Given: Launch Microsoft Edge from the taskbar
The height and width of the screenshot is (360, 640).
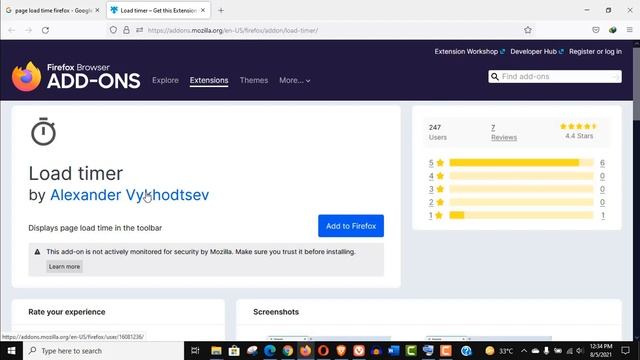Looking at the screenshot, I should point(270,351).
